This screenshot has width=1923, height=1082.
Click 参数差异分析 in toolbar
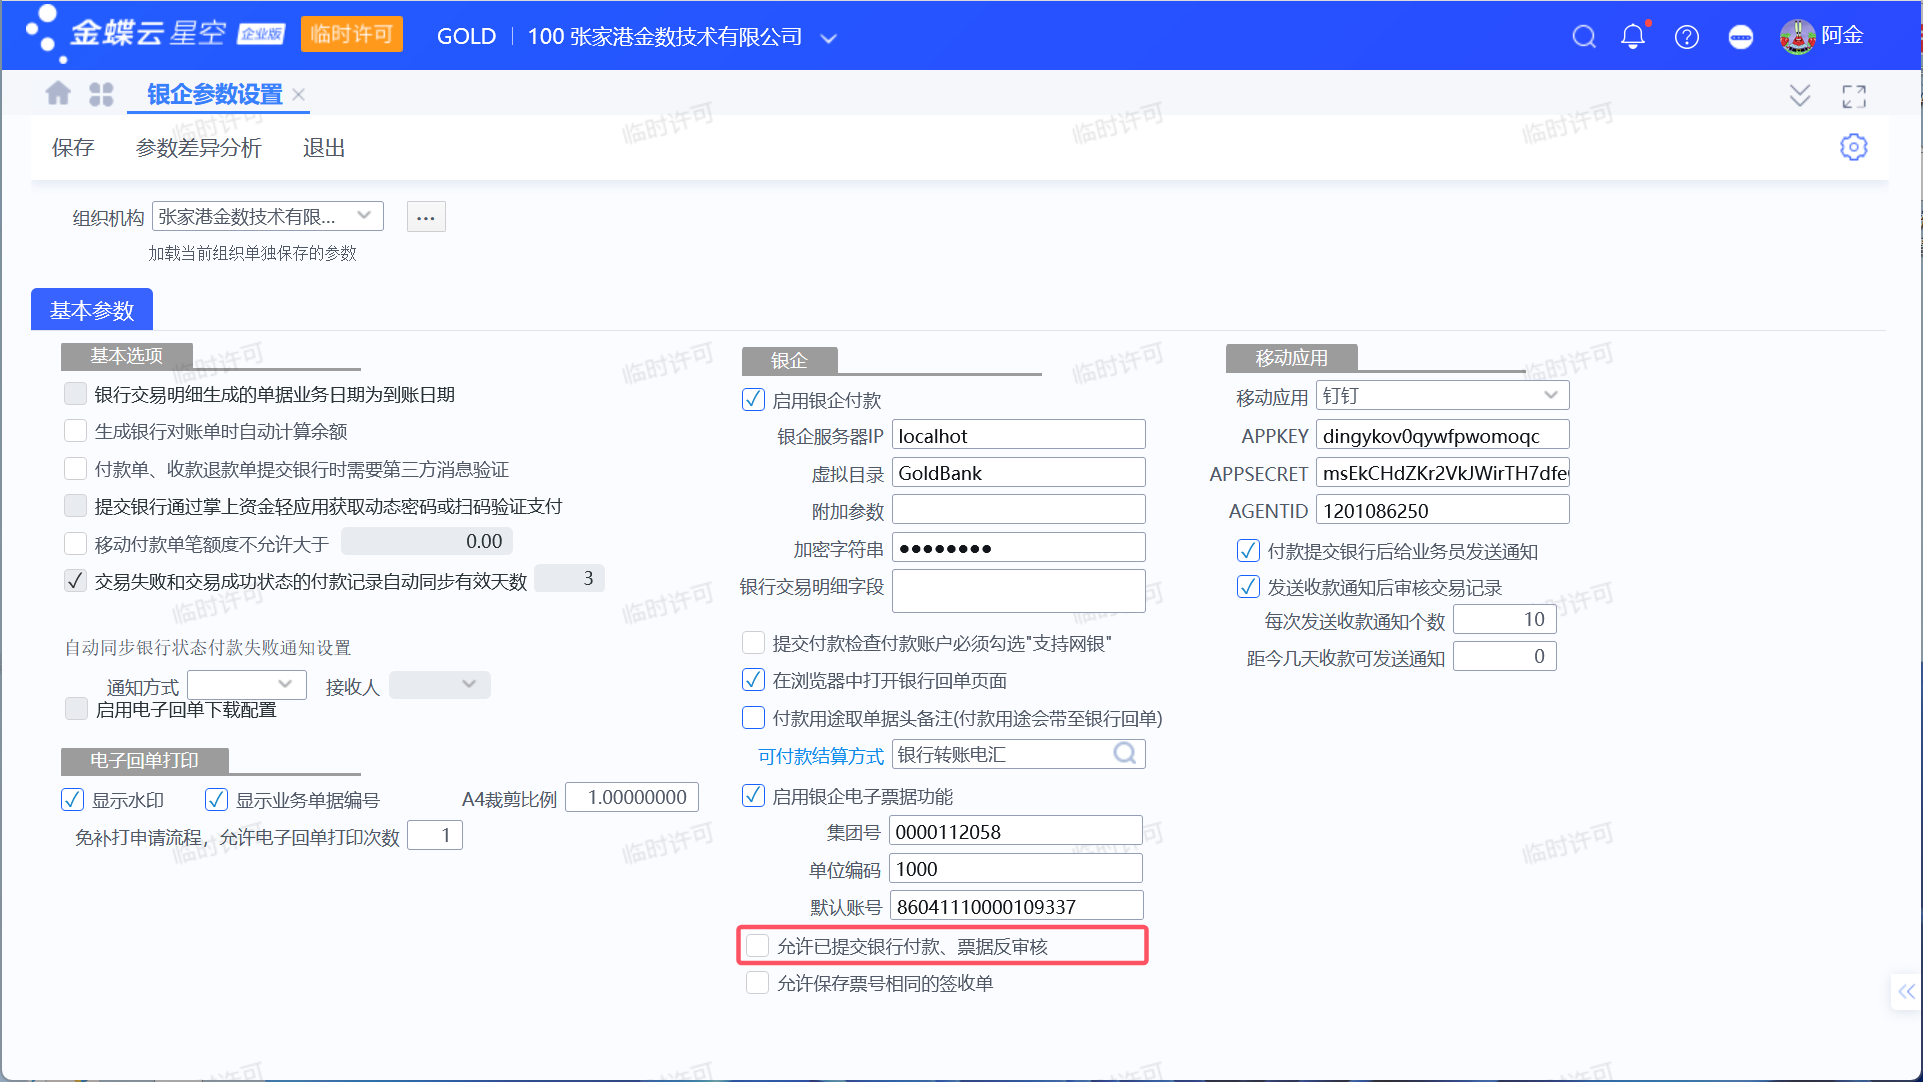(198, 148)
